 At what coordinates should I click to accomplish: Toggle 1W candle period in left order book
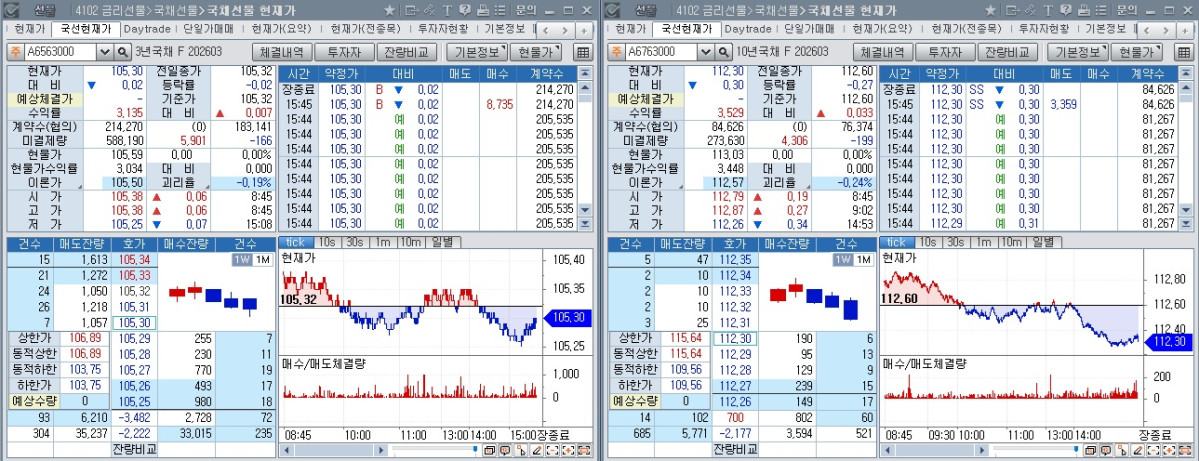tap(242, 259)
